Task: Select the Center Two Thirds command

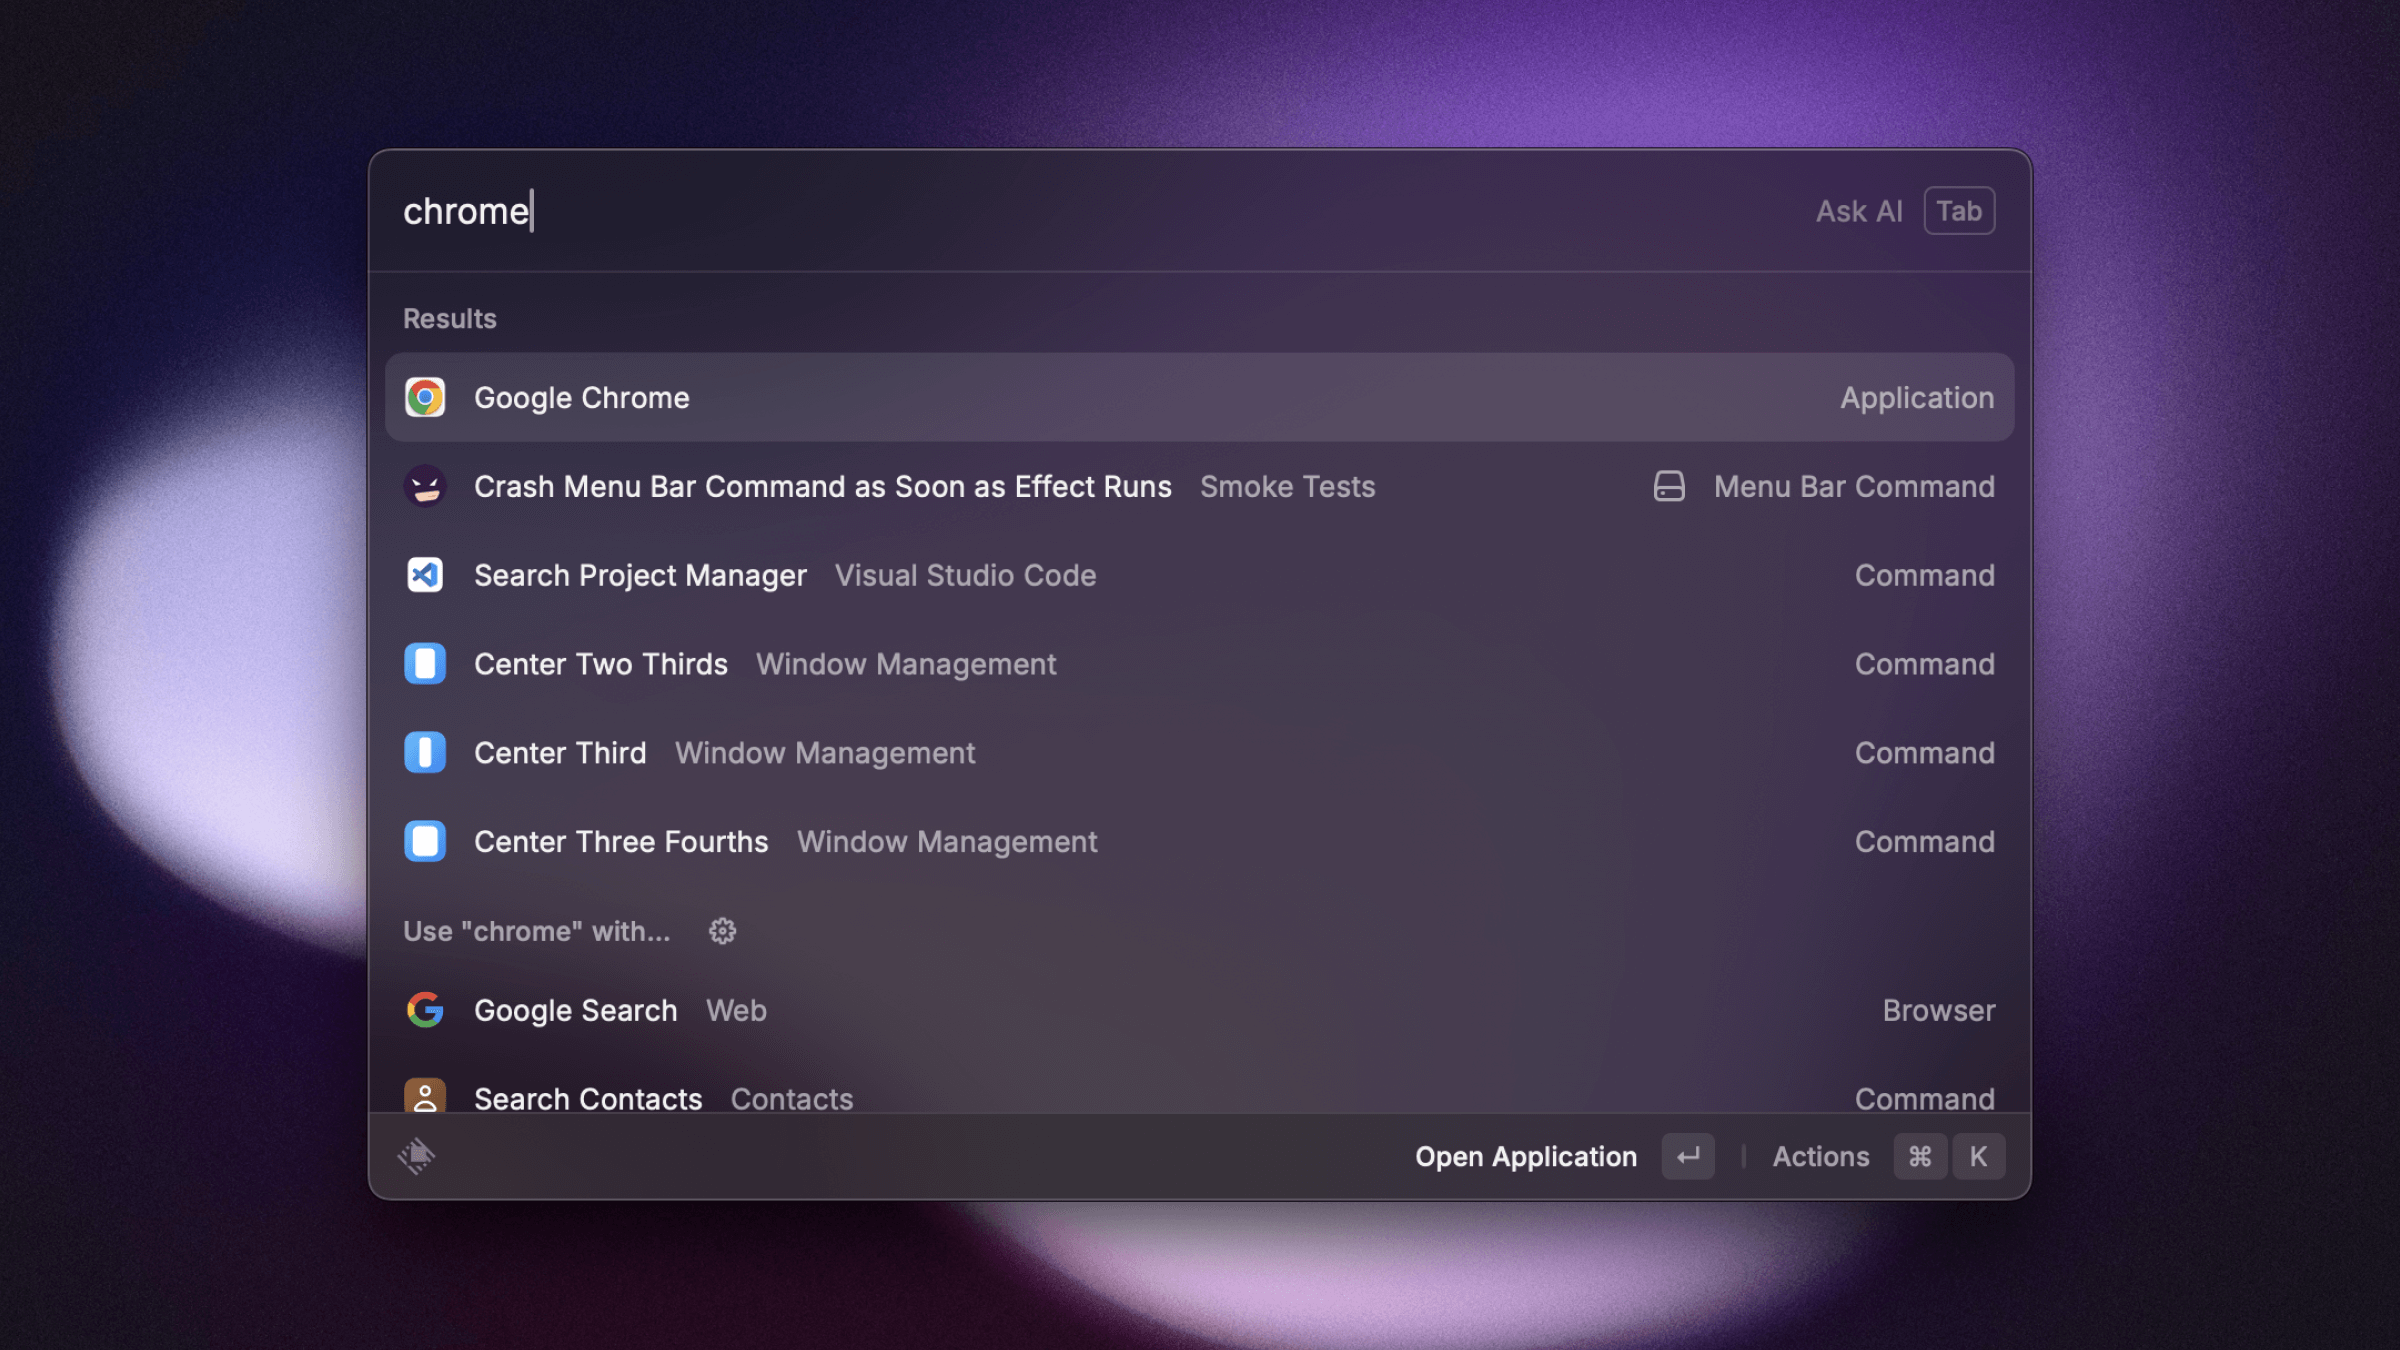Action: pyautogui.click(x=1199, y=664)
